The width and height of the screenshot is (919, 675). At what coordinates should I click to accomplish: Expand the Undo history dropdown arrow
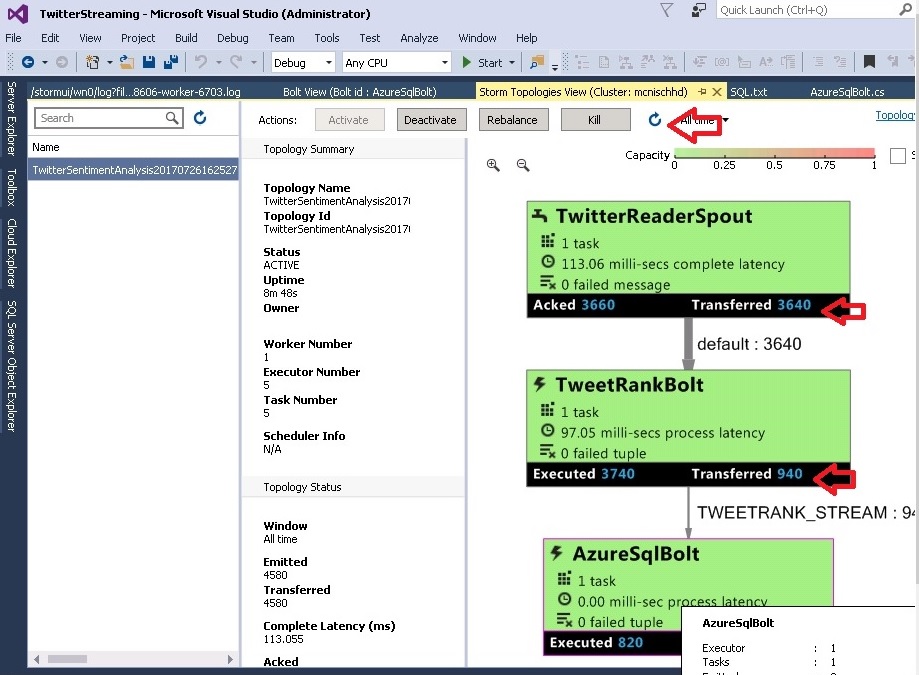219,63
